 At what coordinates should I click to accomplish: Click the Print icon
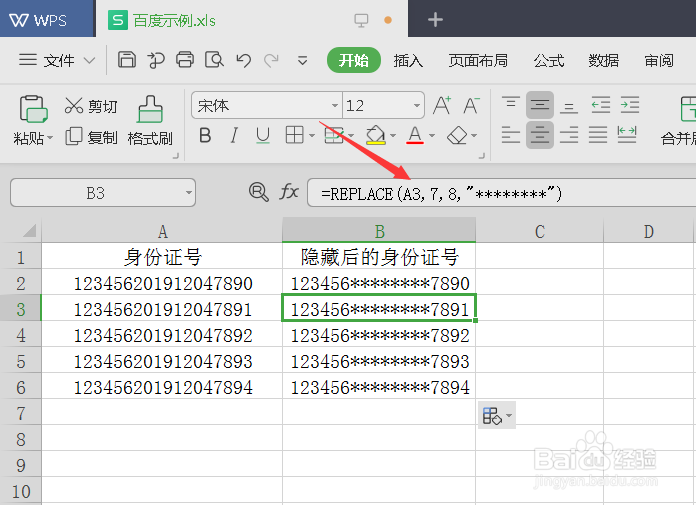(x=185, y=59)
